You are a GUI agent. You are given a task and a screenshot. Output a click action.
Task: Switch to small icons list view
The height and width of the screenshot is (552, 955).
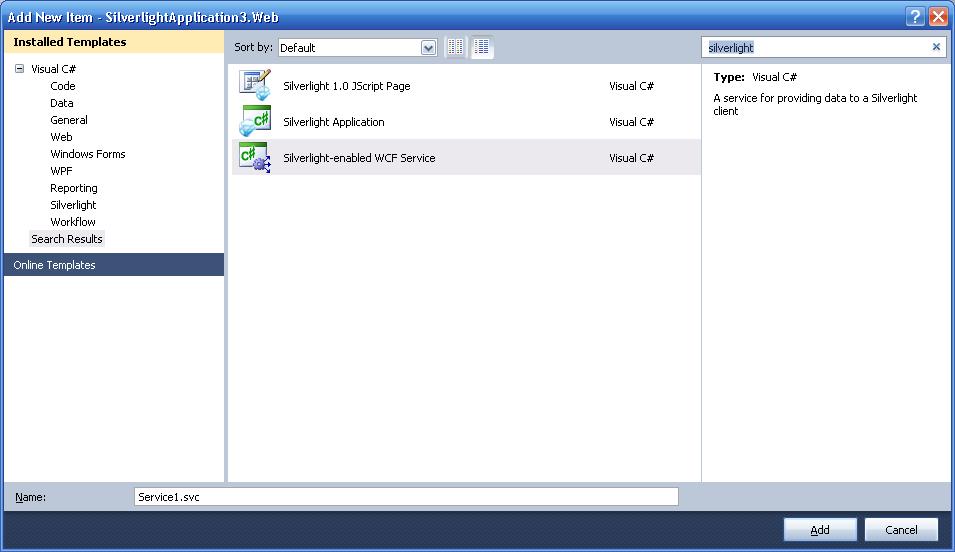(481, 47)
